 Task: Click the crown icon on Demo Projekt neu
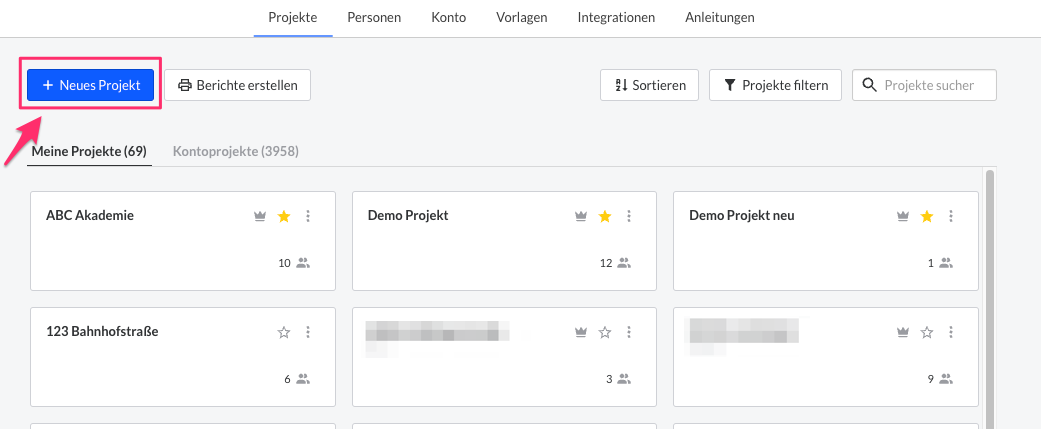coord(902,216)
